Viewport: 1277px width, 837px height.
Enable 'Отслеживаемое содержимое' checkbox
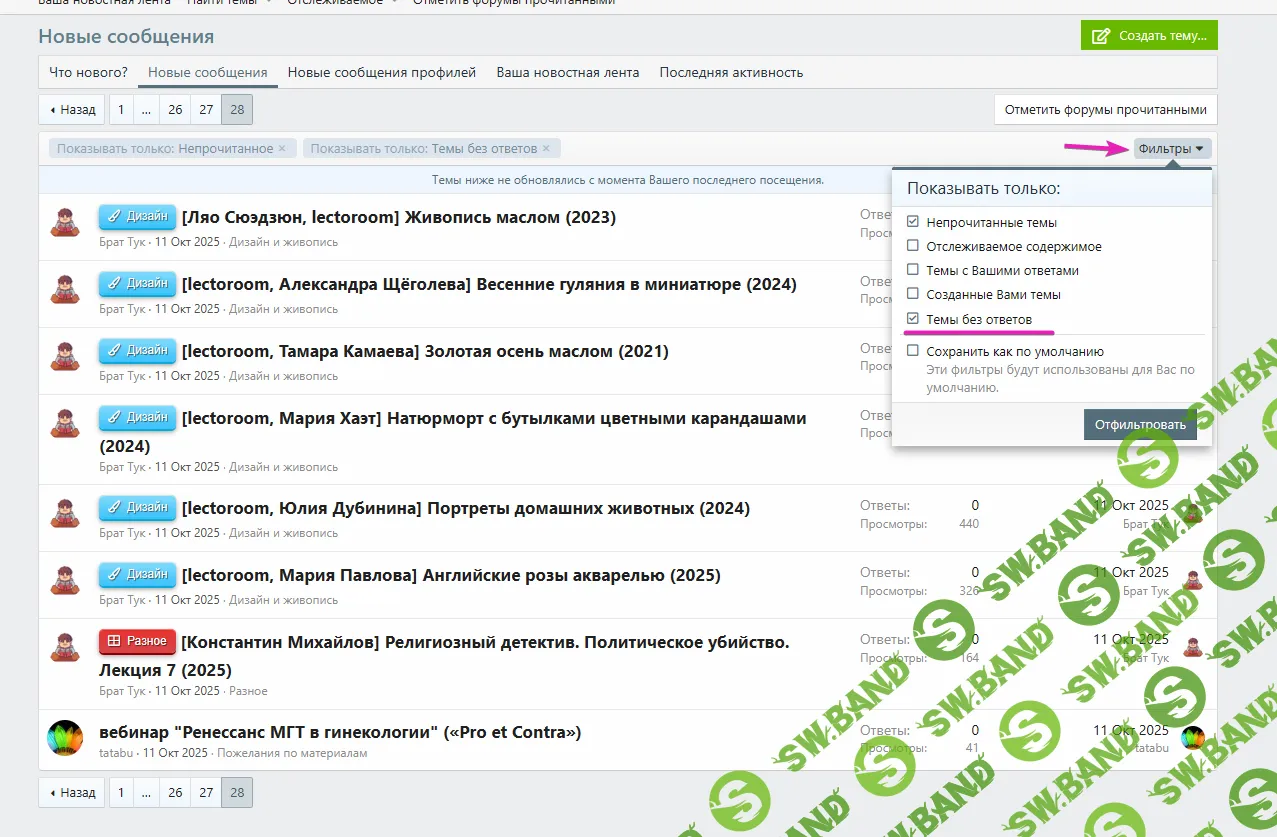[x=912, y=246]
